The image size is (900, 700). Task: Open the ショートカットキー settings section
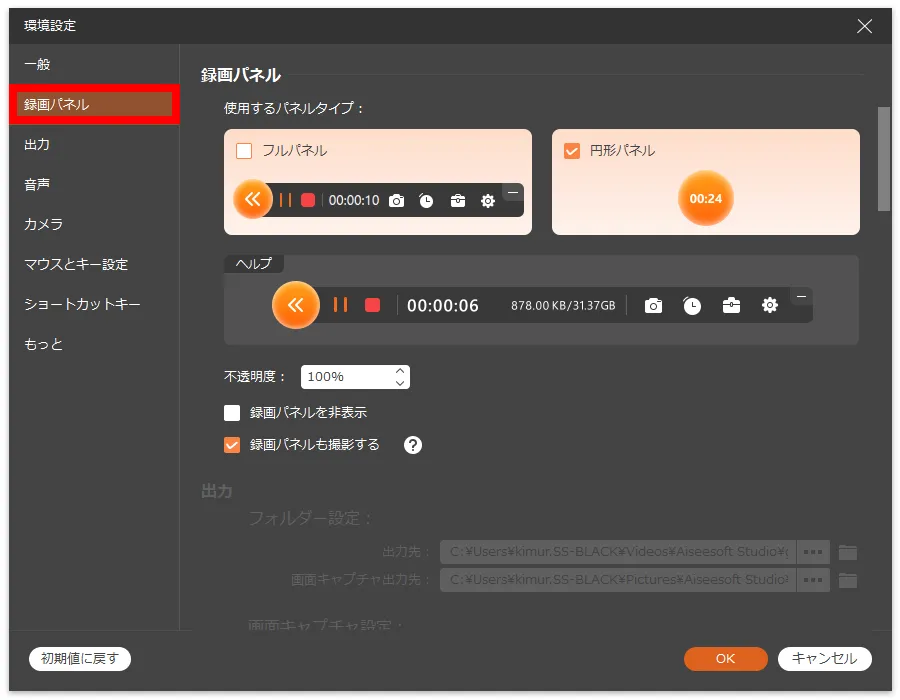[82, 304]
